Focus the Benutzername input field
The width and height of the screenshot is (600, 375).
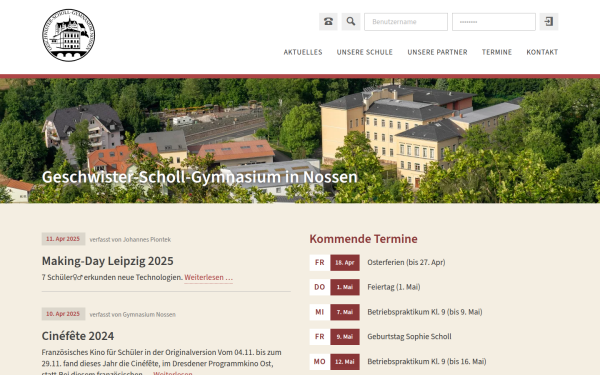406,22
